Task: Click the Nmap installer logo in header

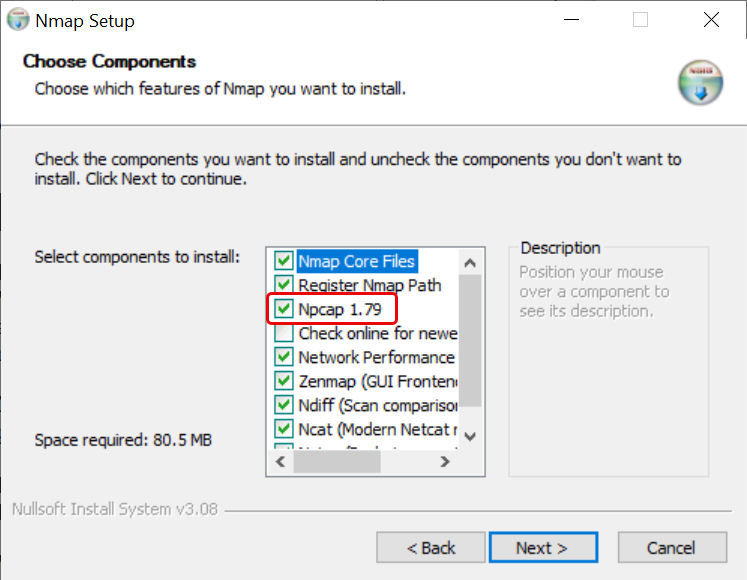Action: 699,83
